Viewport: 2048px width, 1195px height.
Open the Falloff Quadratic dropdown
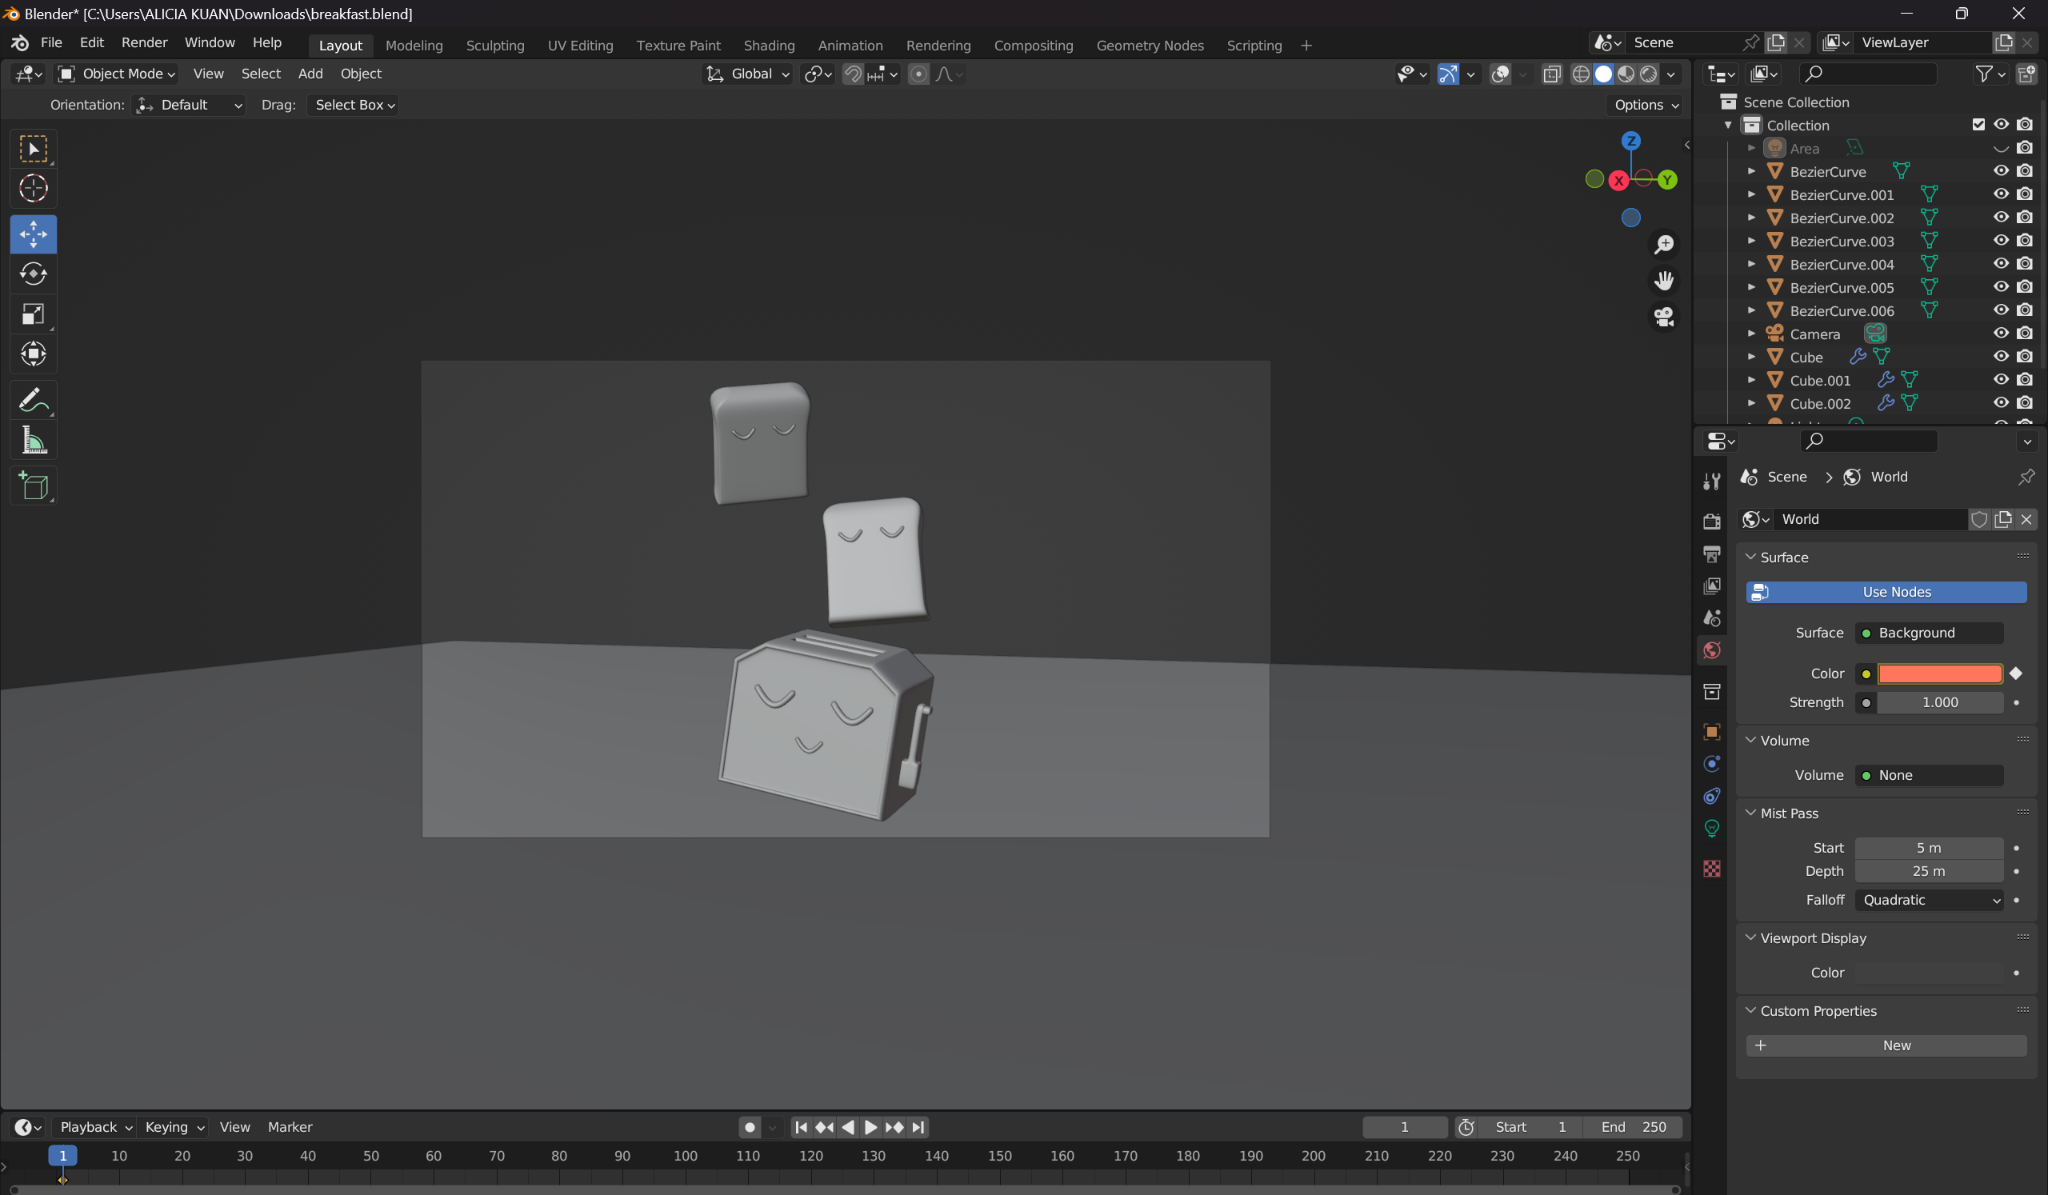[x=1929, y=900]
